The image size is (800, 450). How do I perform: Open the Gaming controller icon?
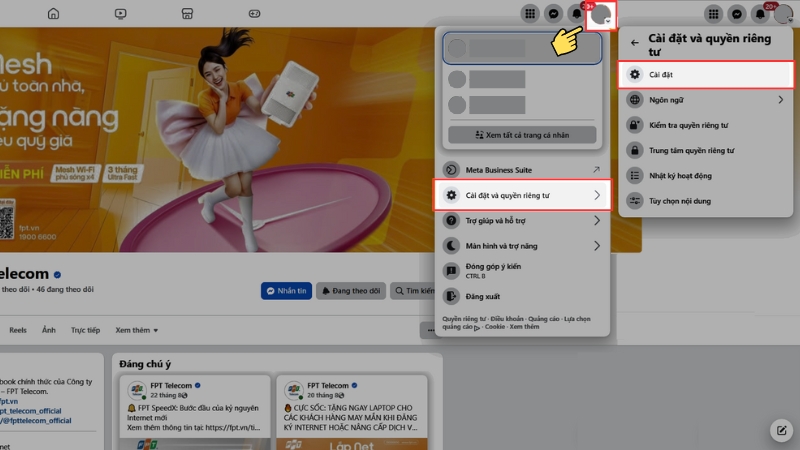253,14
